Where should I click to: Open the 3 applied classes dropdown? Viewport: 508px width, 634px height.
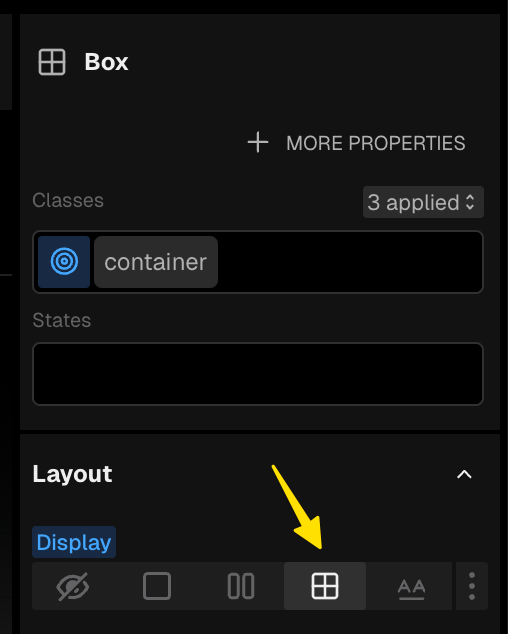click(423, 202)
